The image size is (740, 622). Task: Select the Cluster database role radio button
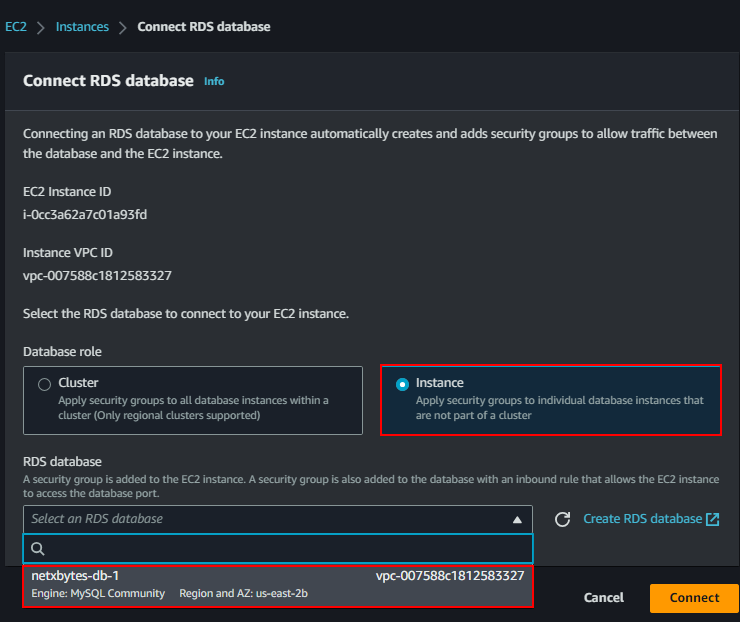click(x=43, y=384)
